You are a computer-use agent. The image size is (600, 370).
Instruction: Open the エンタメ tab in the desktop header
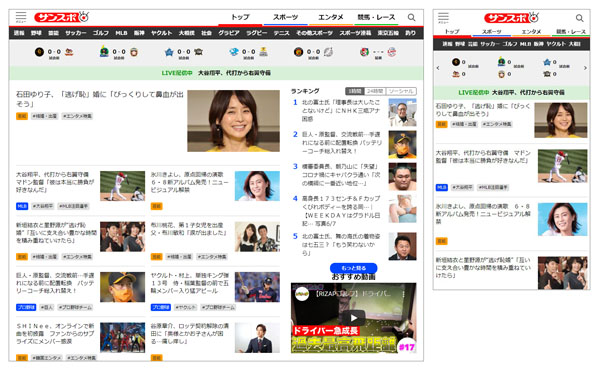pos(331,17)
